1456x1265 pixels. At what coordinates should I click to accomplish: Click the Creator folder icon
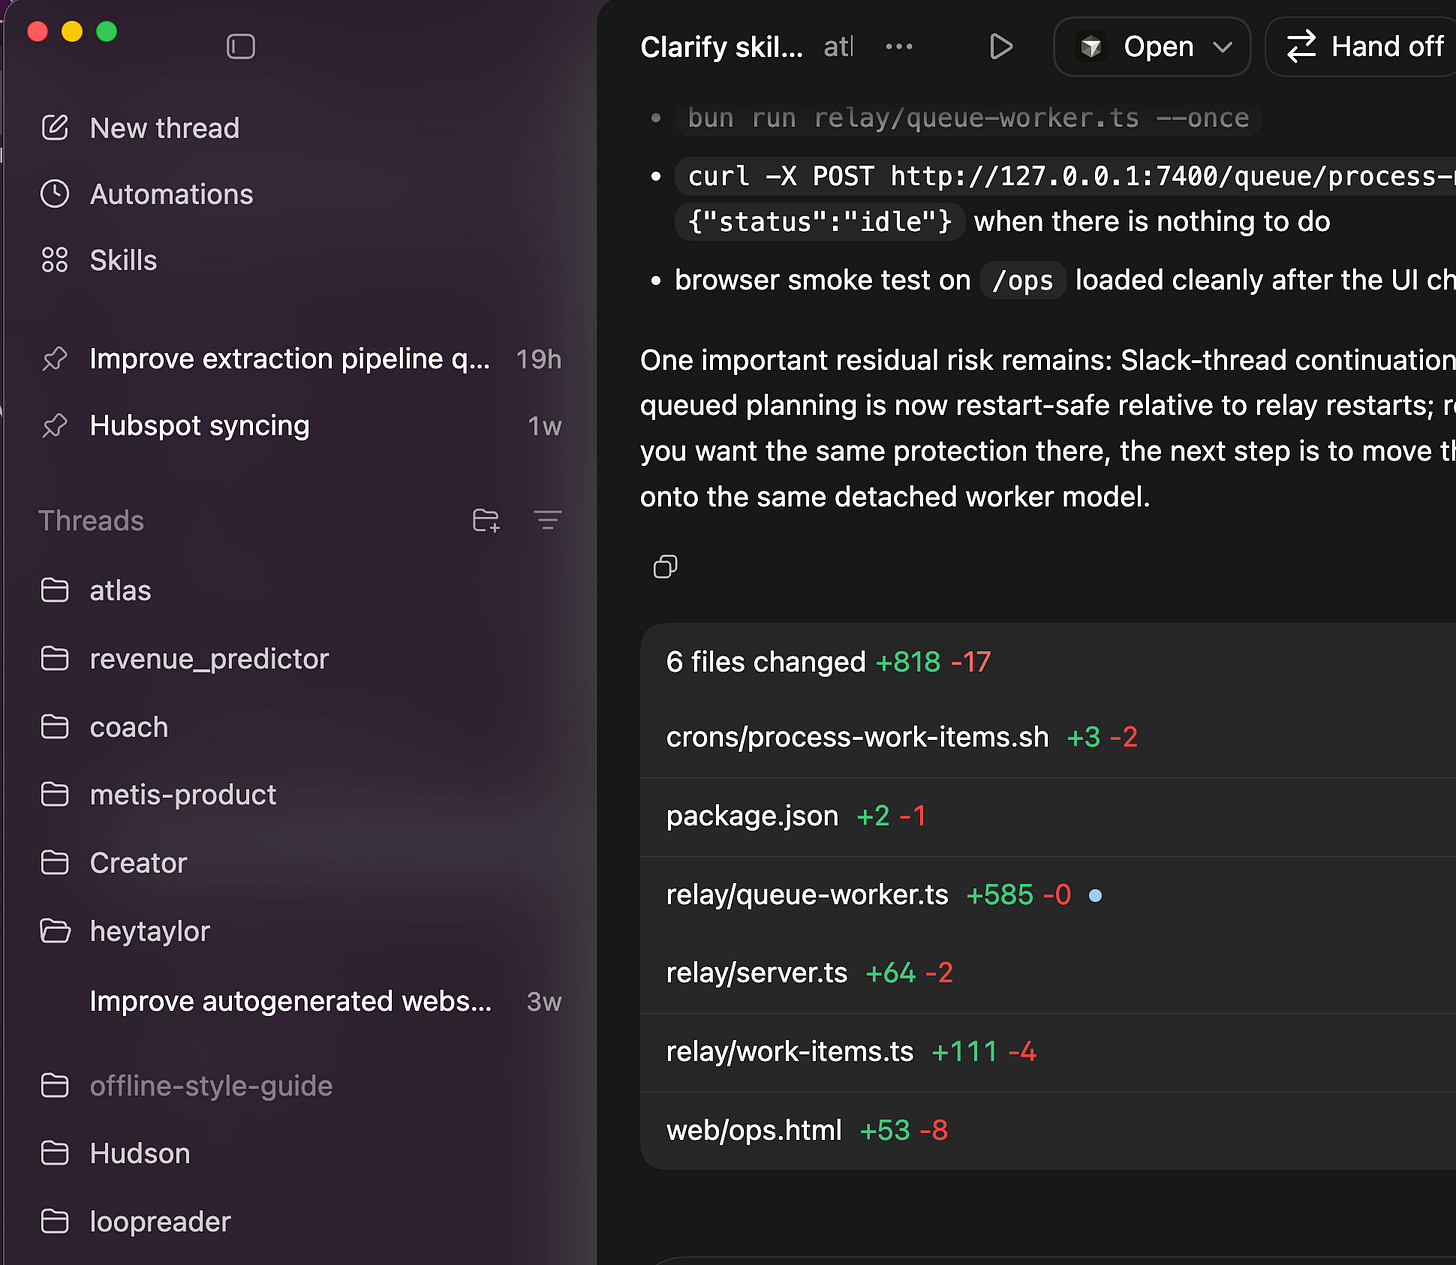pos(55,863)
